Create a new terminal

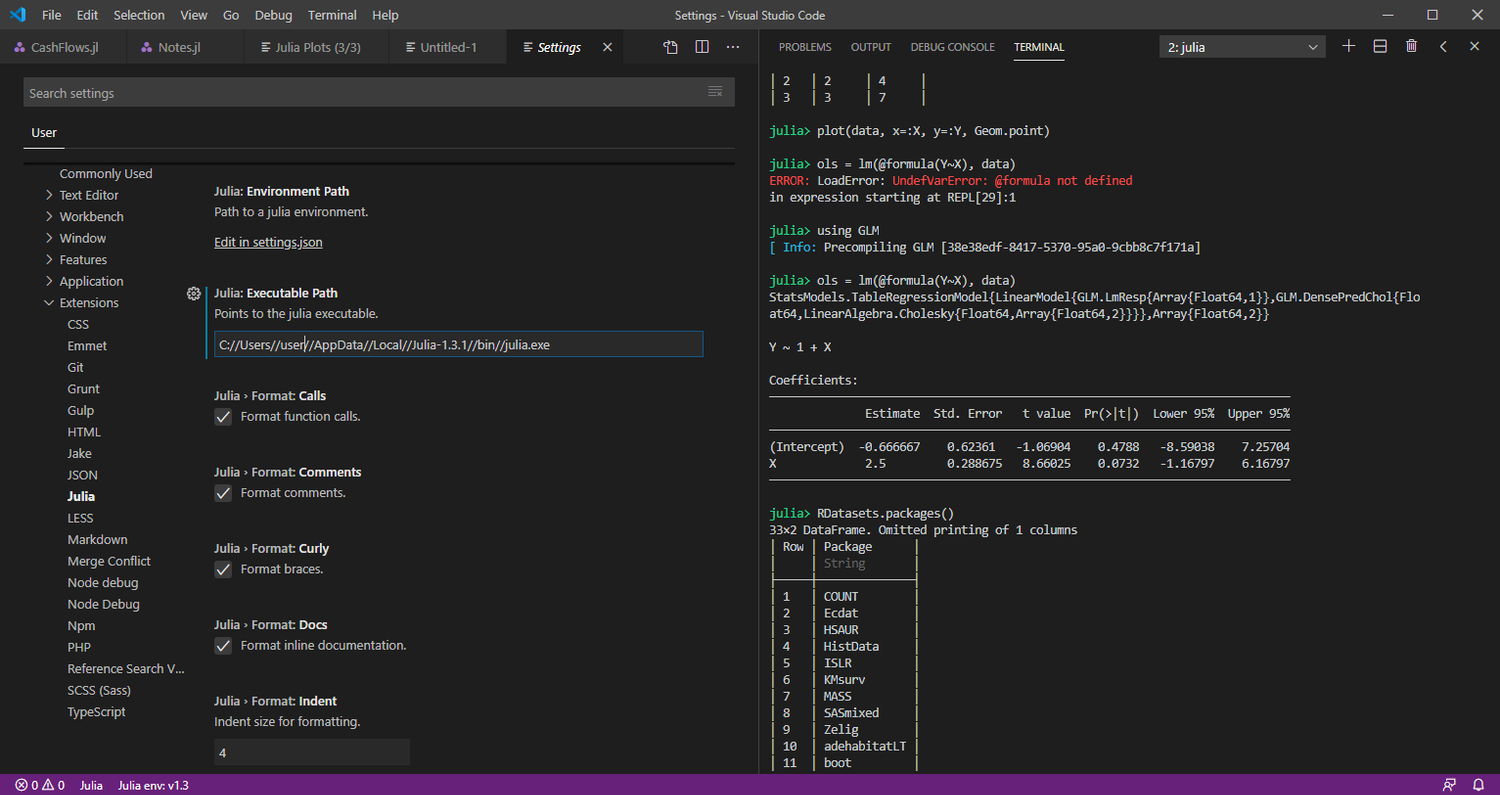(x=1348, y=46)
